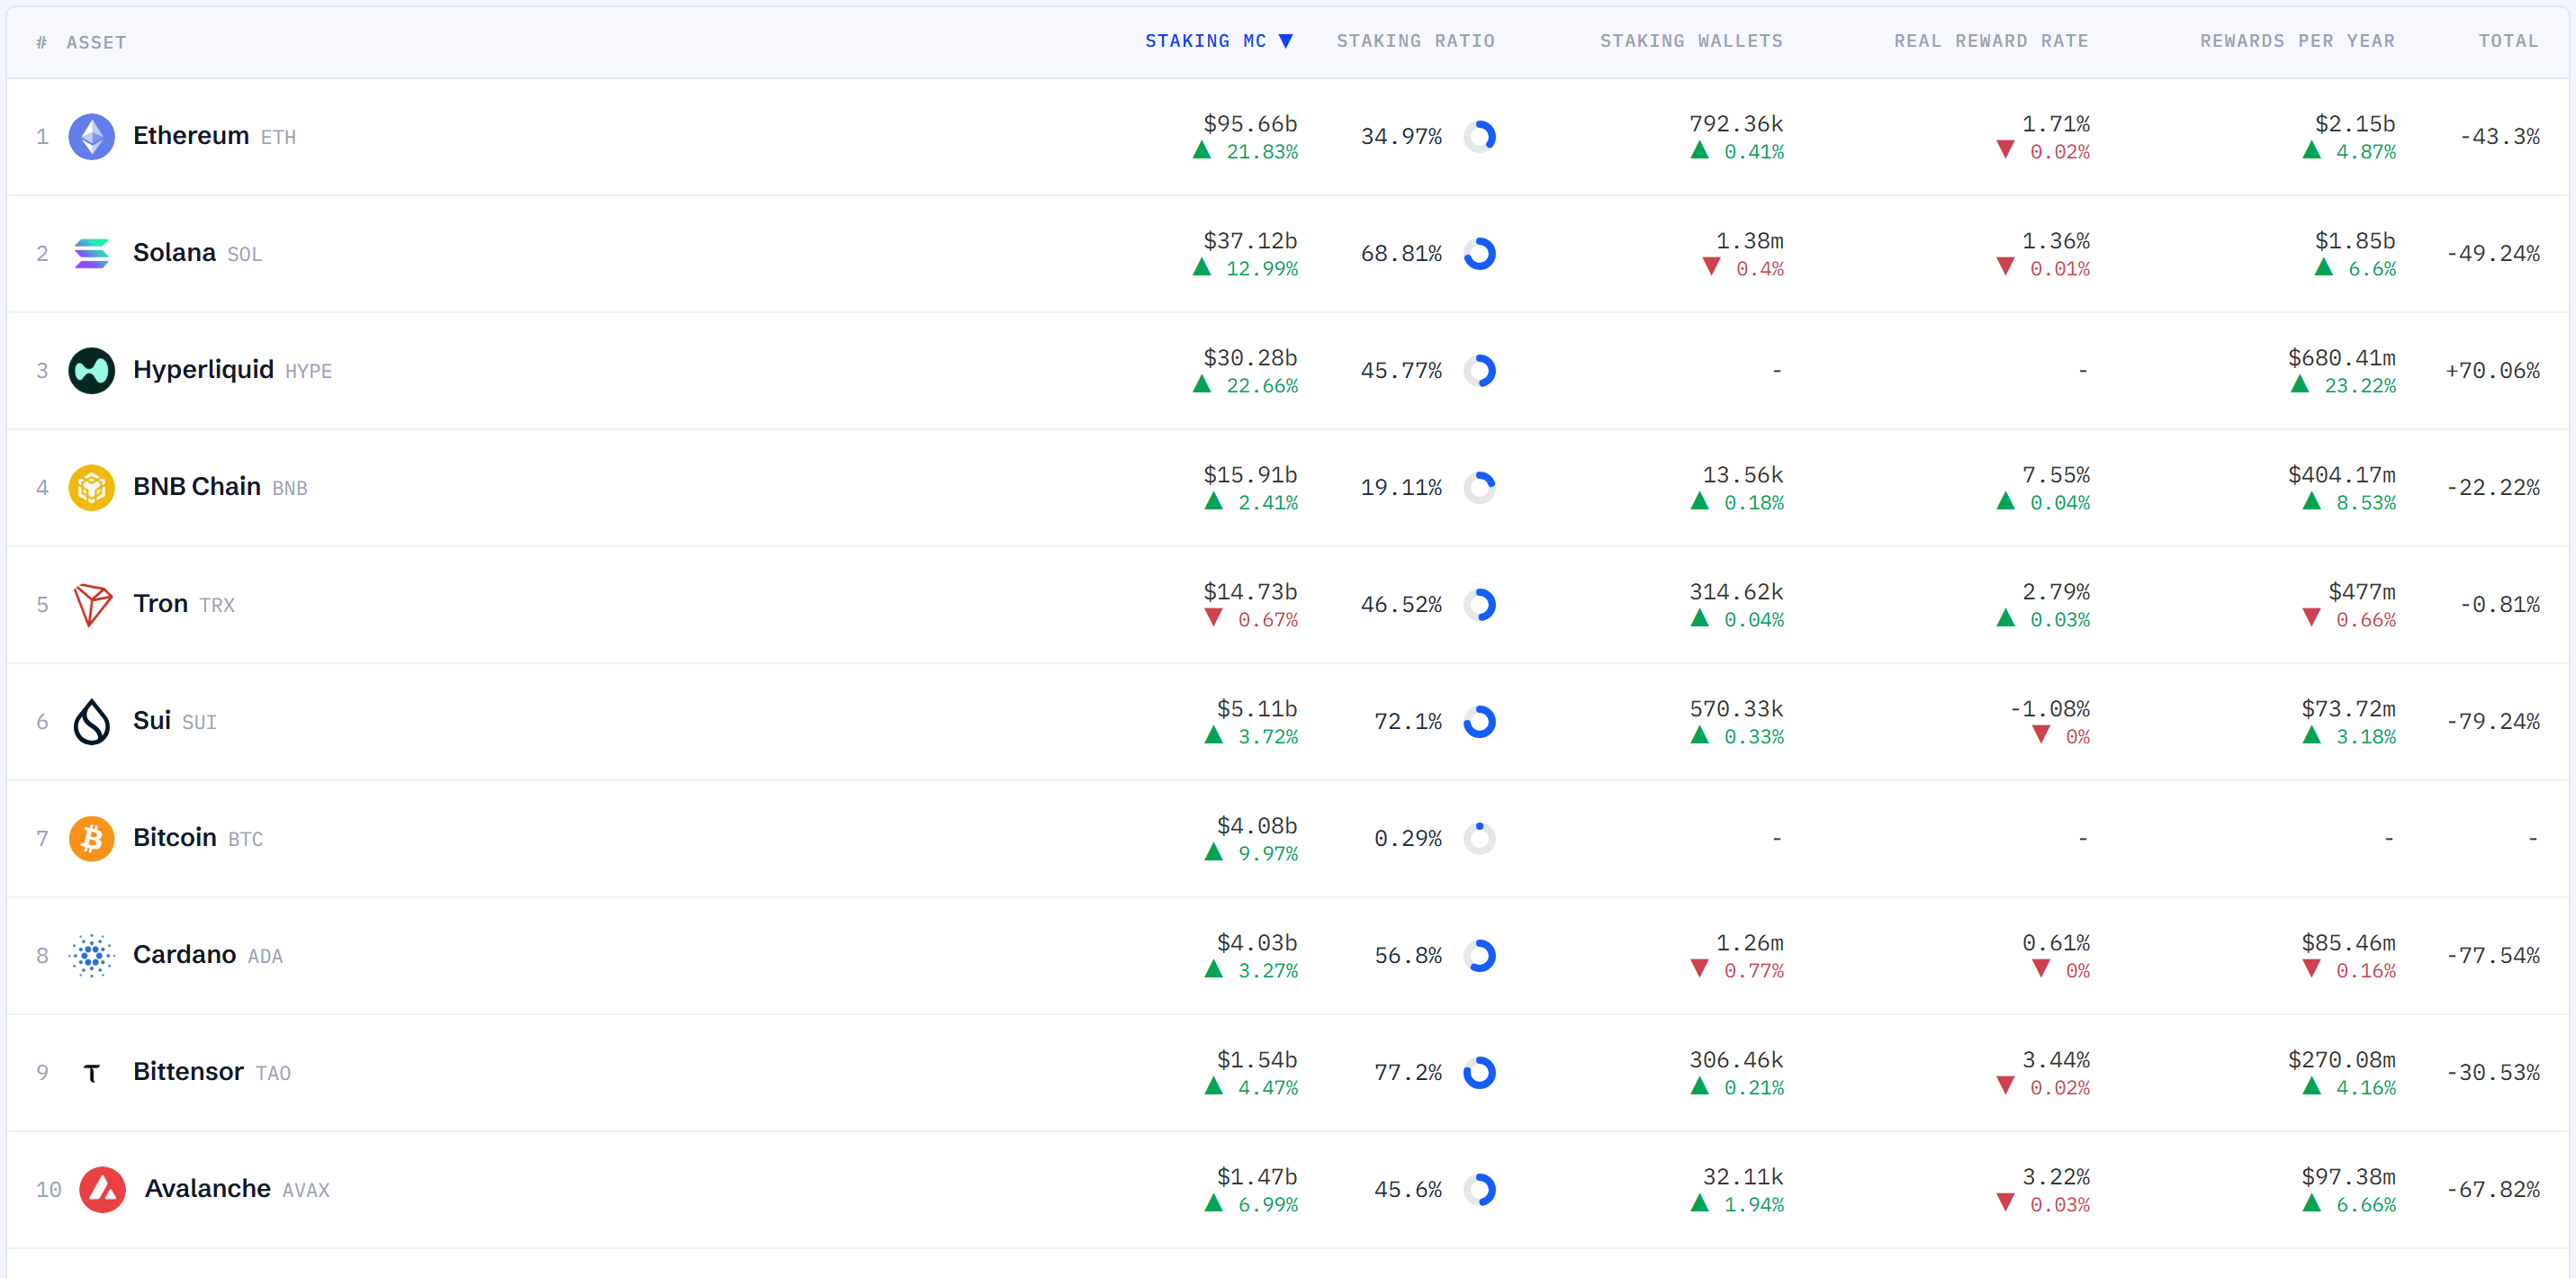Click Solana's staking ratio ring chart
This screenshot has height=1278, width=2576.
[1479, 254]
